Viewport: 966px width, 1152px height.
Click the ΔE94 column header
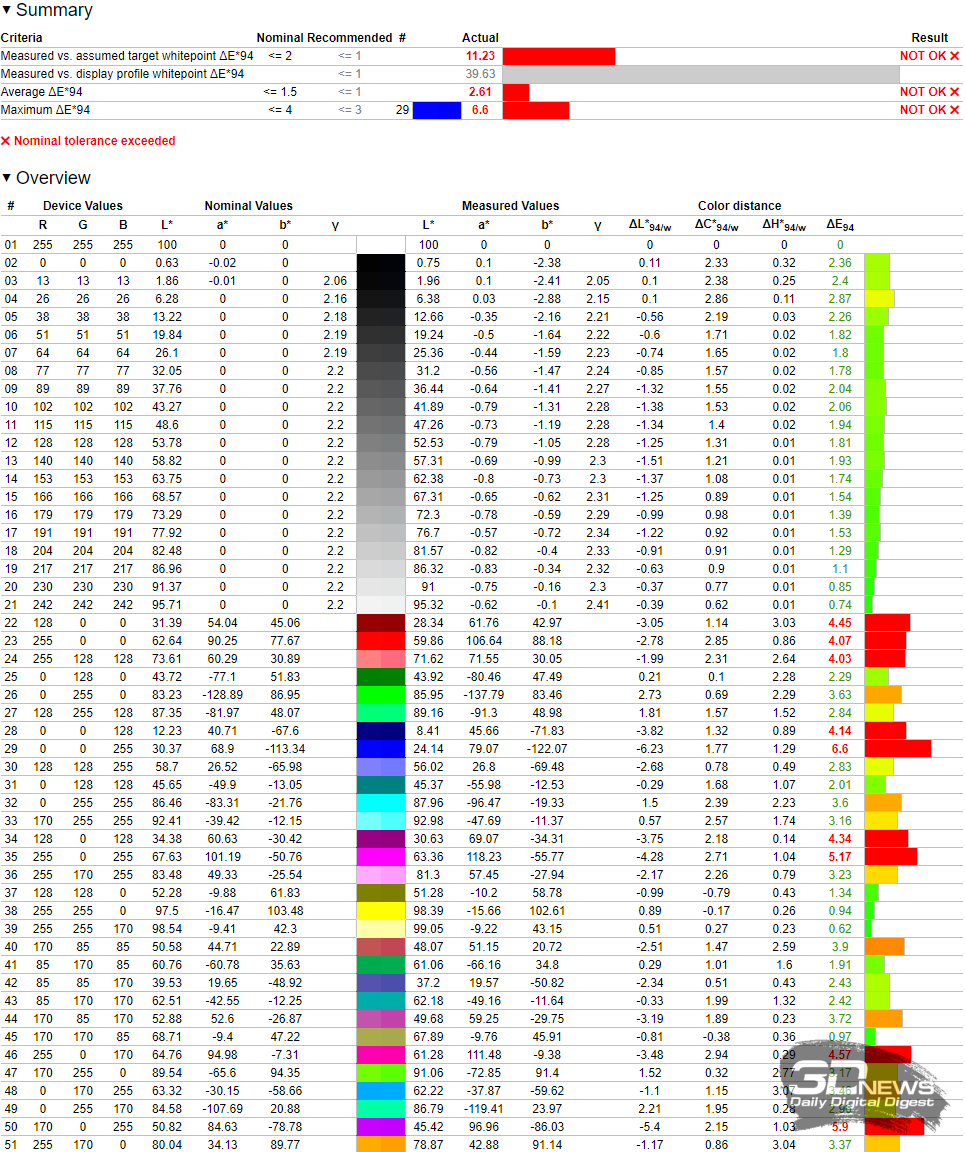pos(840,226)
